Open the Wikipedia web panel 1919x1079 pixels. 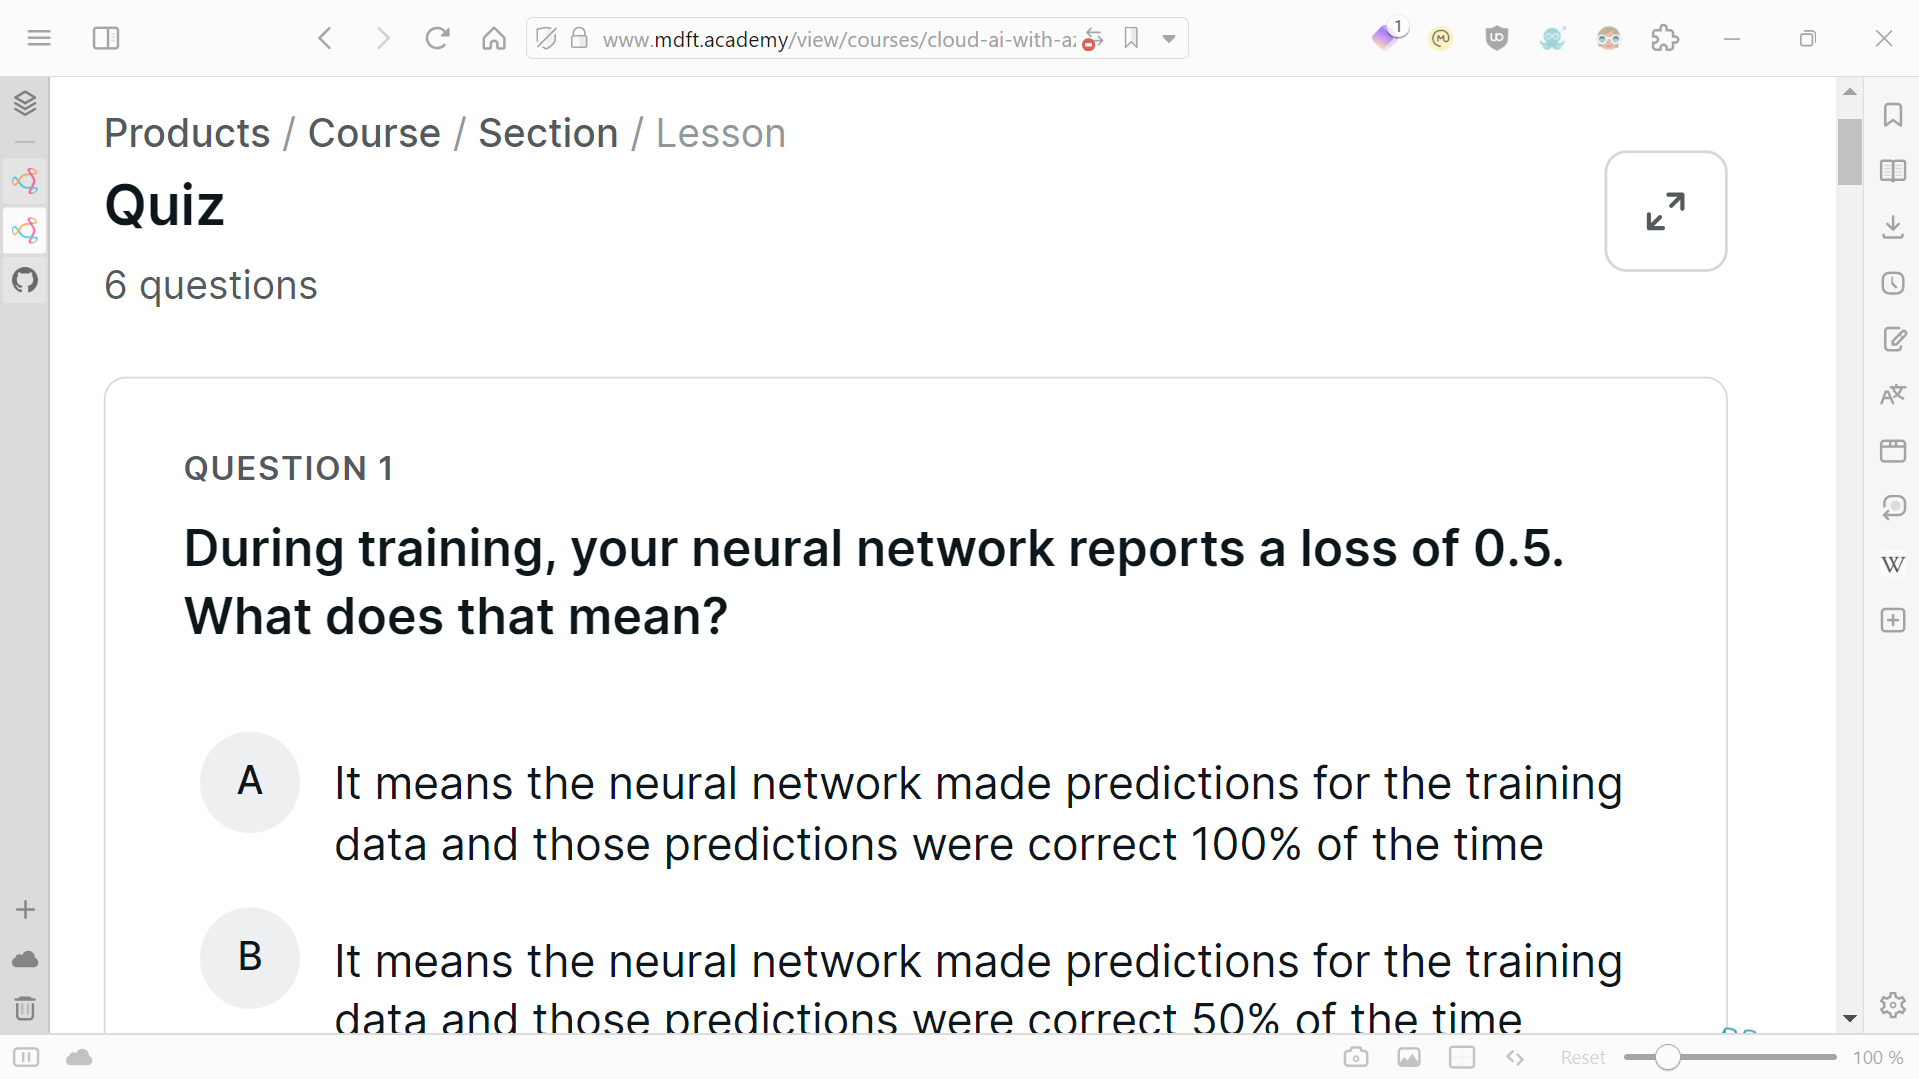pos(1892,564)
